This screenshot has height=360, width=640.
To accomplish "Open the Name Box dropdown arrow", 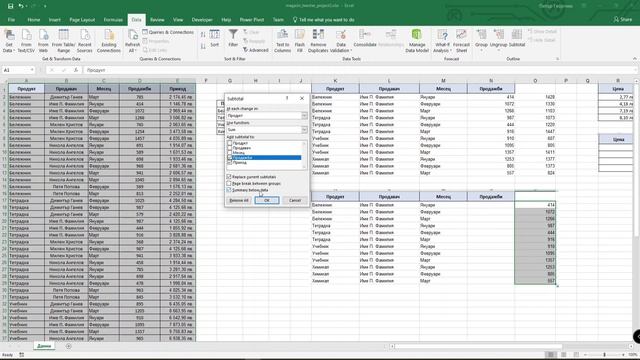I will coord(32,70).
